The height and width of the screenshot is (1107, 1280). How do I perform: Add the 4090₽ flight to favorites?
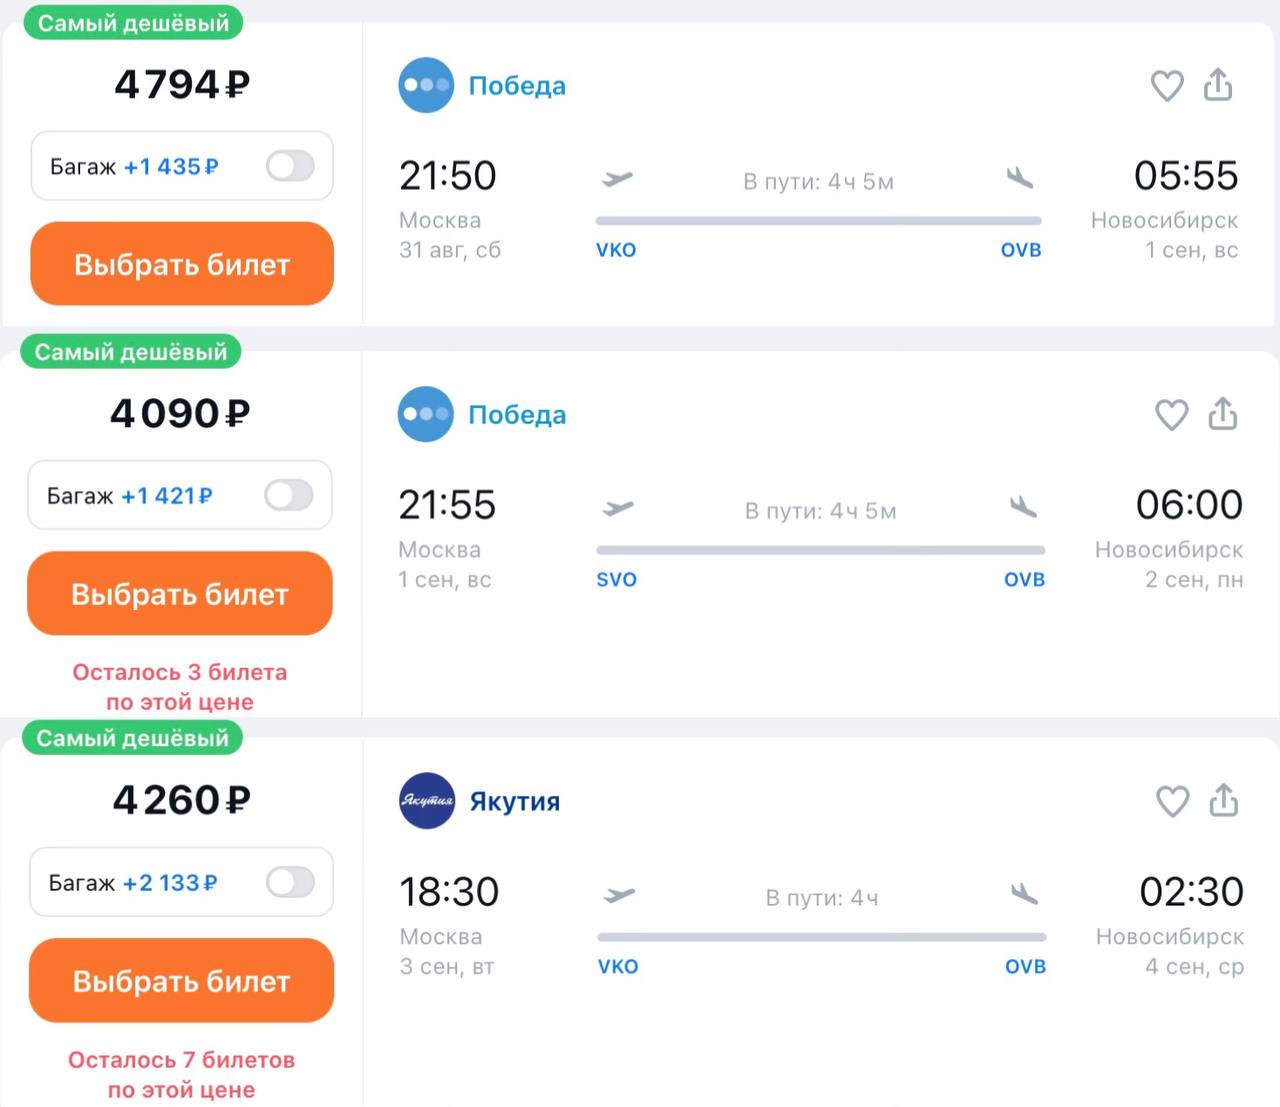[1172, 415]
